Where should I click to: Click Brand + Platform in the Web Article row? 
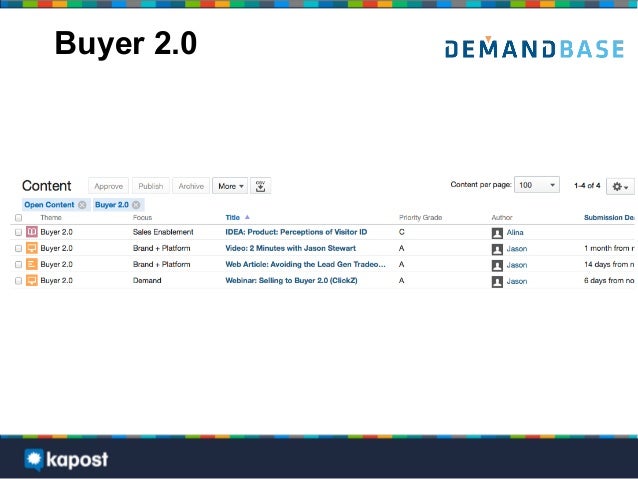(x=162, y=265)
